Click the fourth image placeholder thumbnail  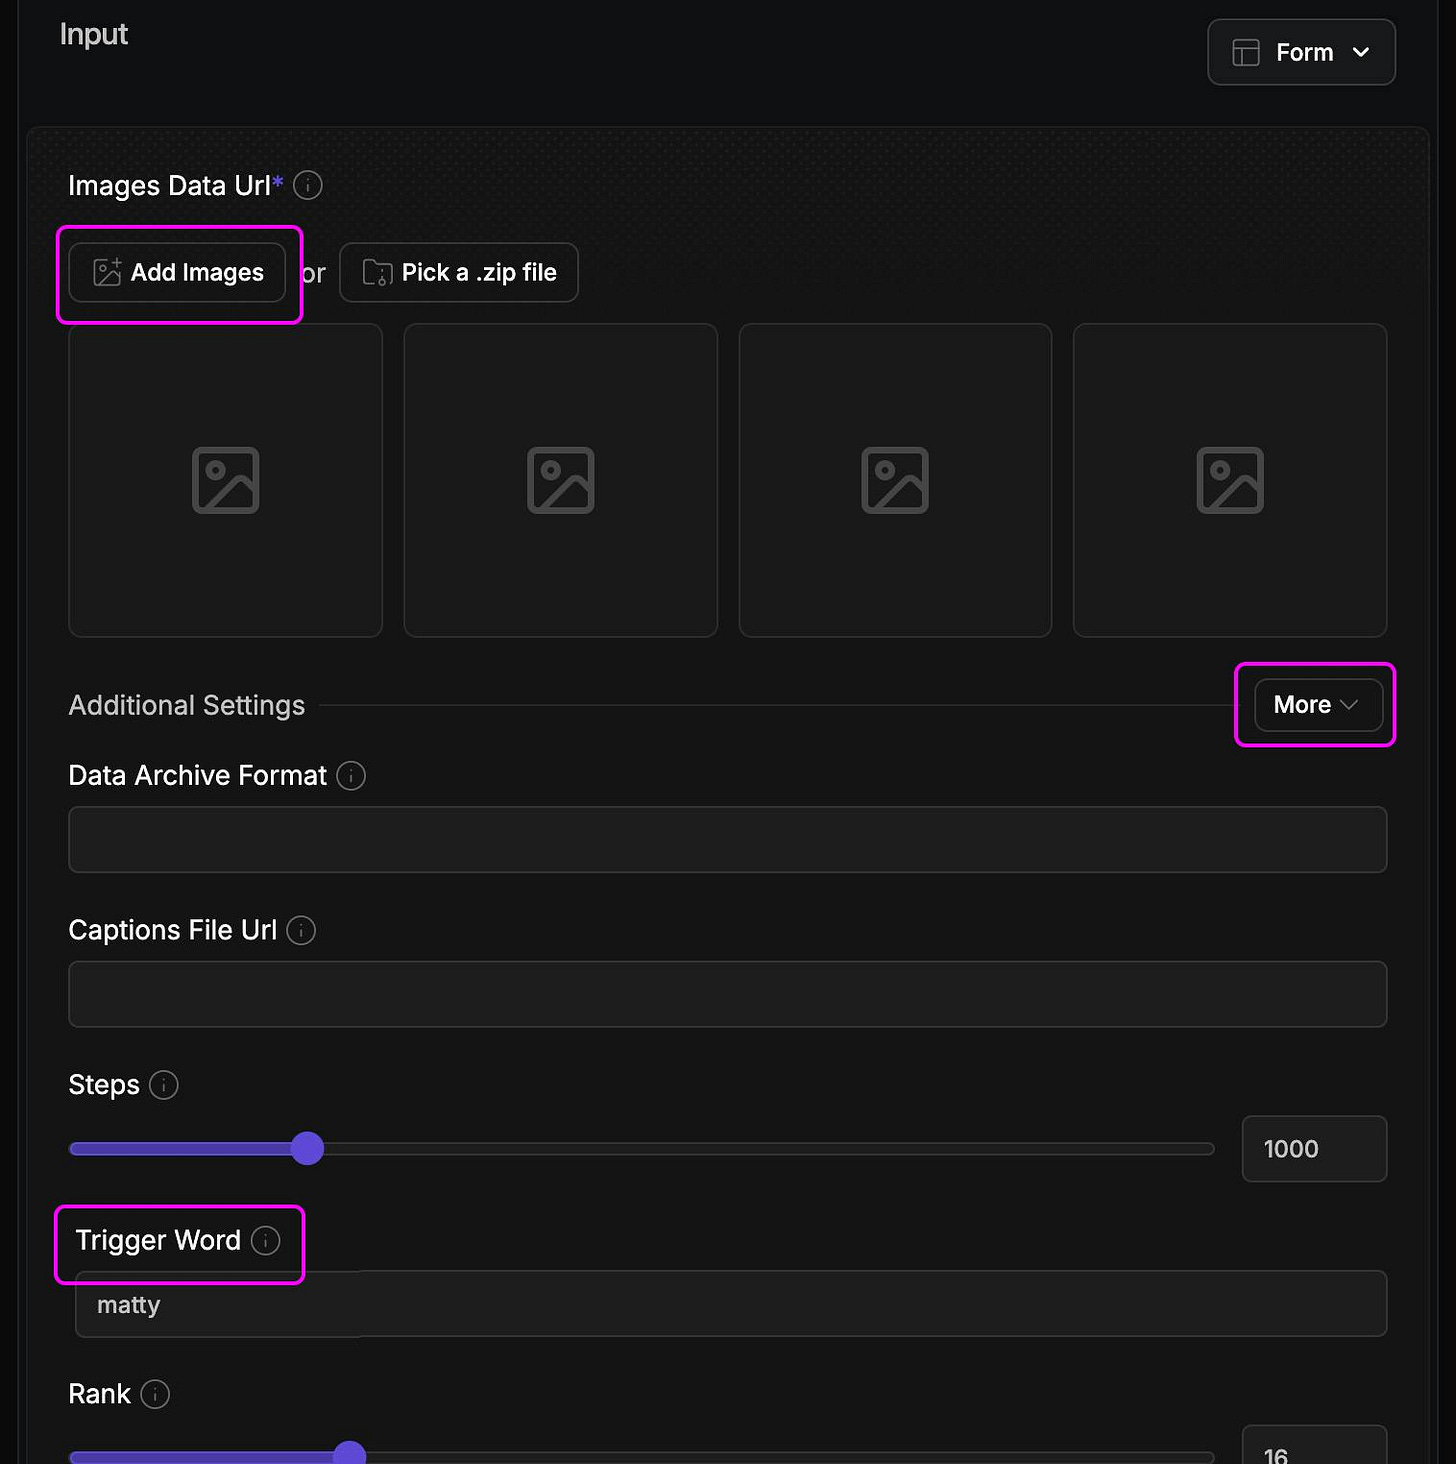[1230, 480]
